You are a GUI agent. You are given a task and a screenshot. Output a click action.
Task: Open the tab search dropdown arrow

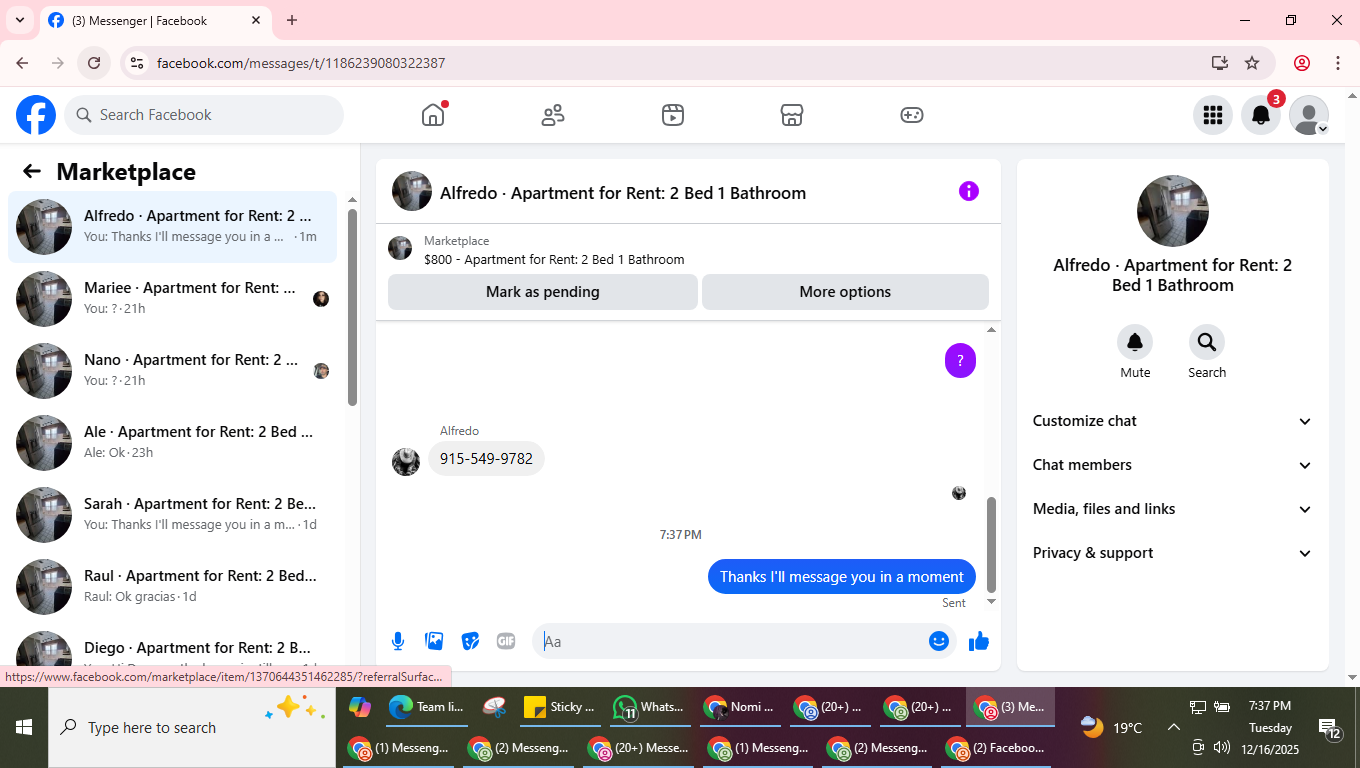[x=20, y=20]
